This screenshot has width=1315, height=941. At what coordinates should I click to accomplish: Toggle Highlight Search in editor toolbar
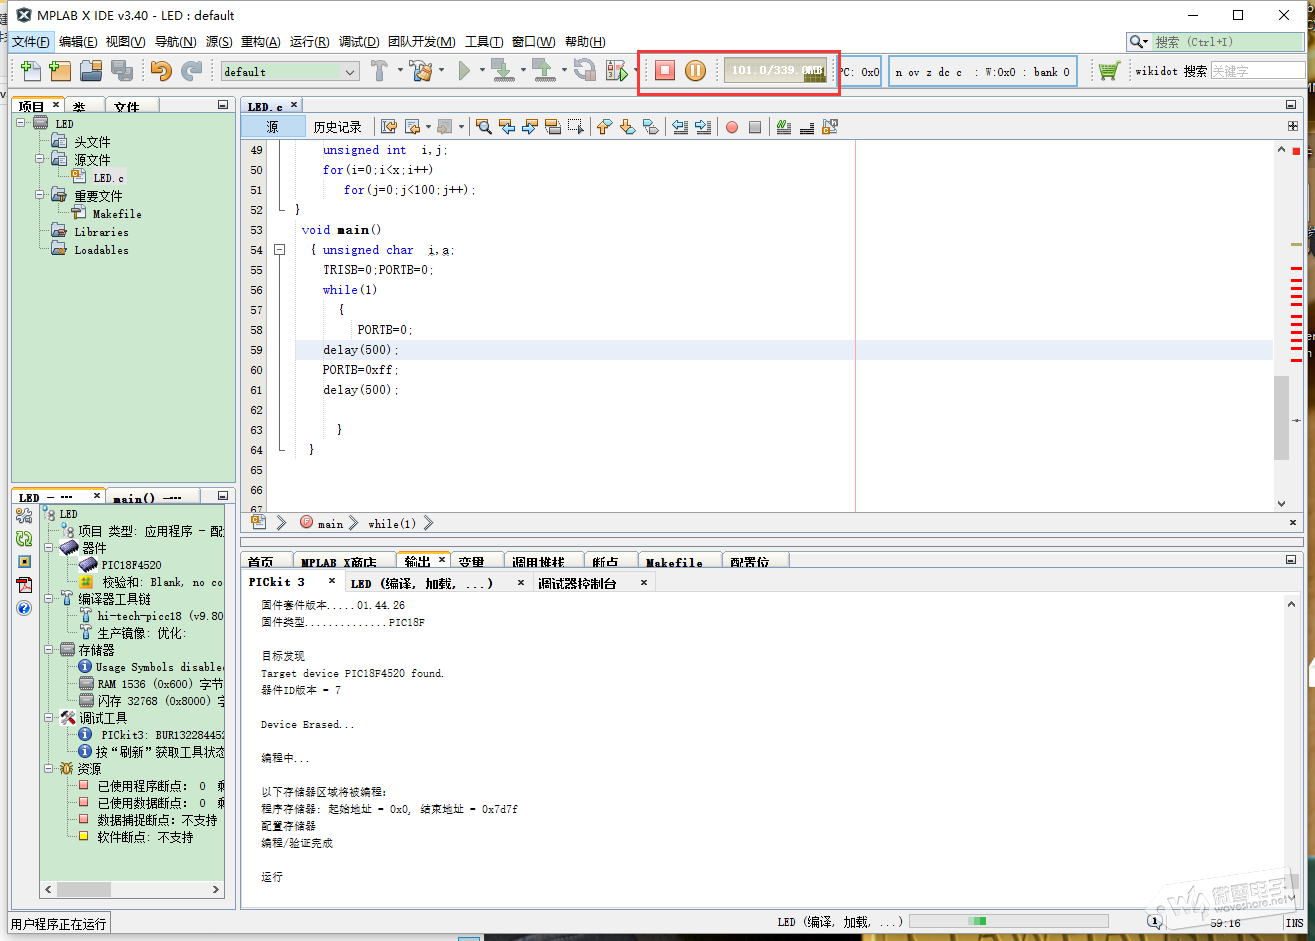coord(553,127)
